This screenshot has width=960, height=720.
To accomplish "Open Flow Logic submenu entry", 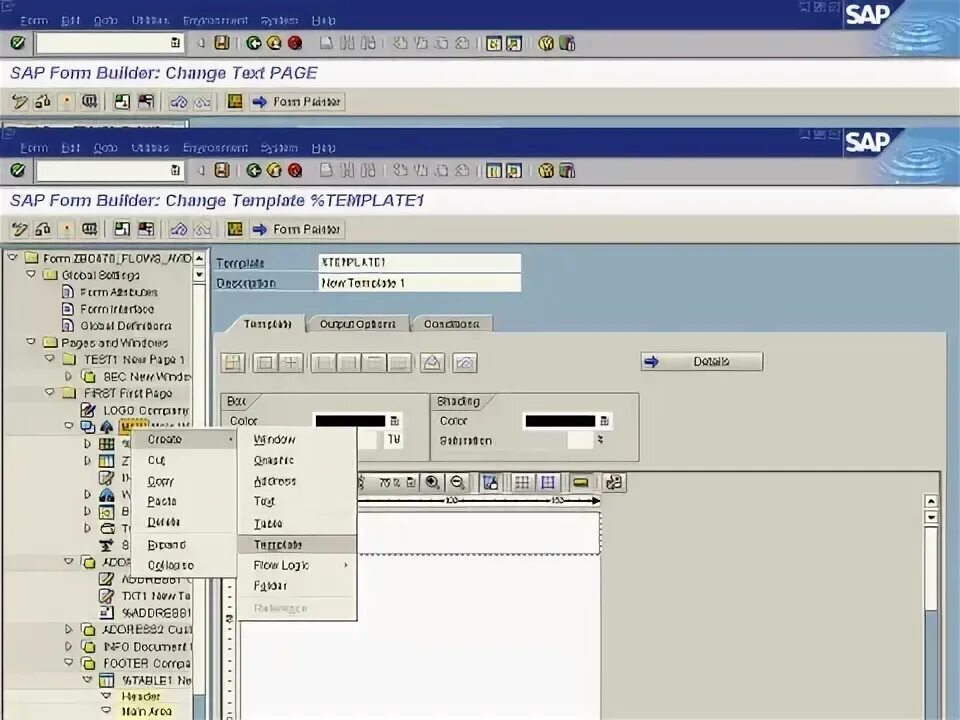I will tap(296, 565).
